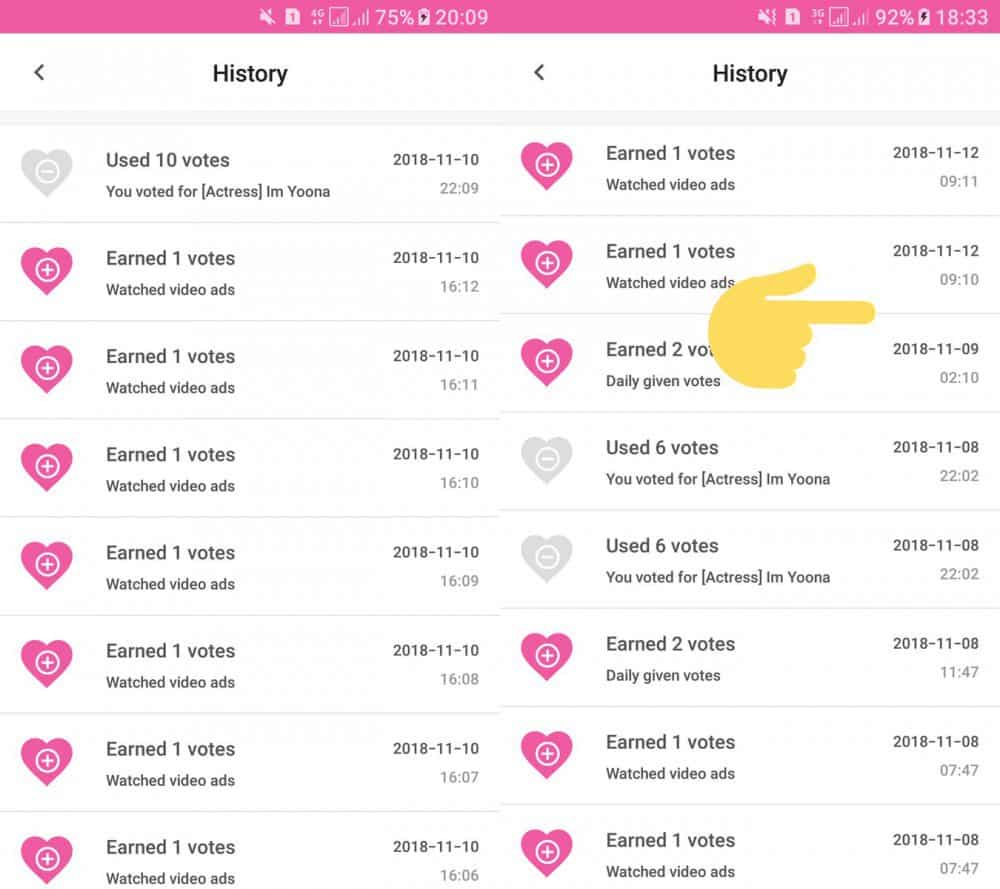The height and width of the screenshot is (889, 1000).
Task: Tap the back arrow on the right History screen
Action: pos(539,72)
